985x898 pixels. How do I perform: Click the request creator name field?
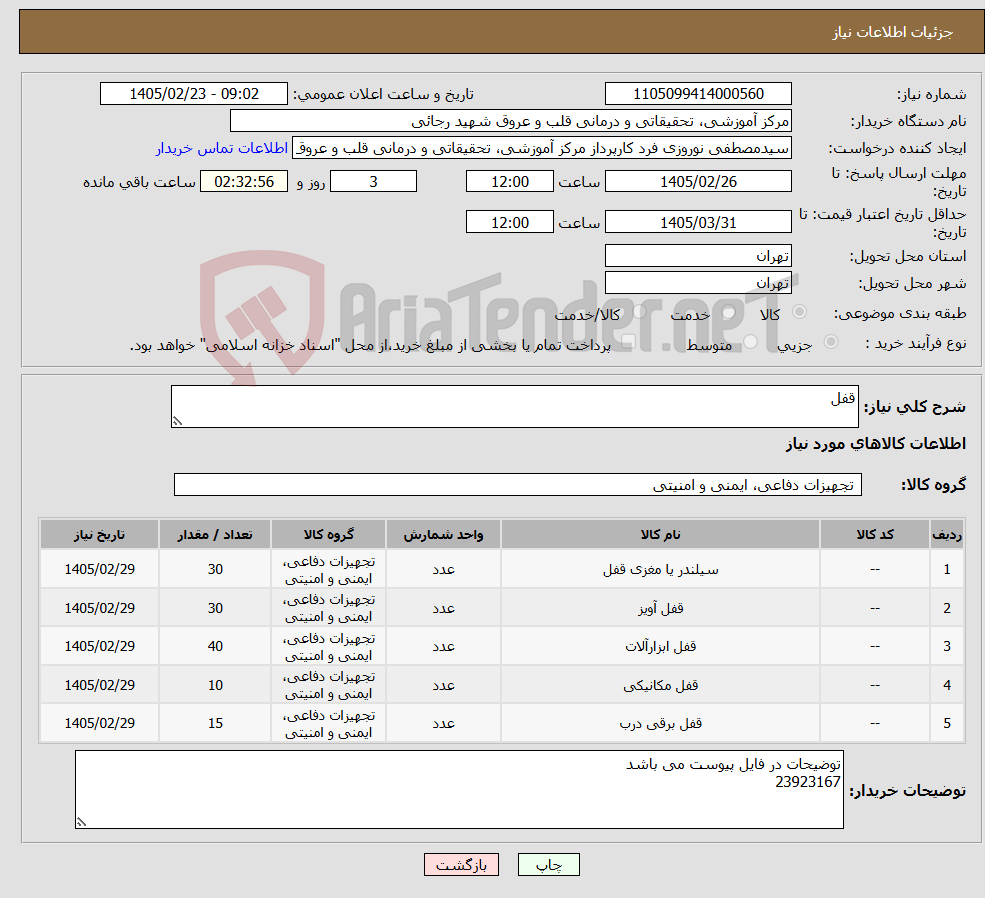coord(541,148)
